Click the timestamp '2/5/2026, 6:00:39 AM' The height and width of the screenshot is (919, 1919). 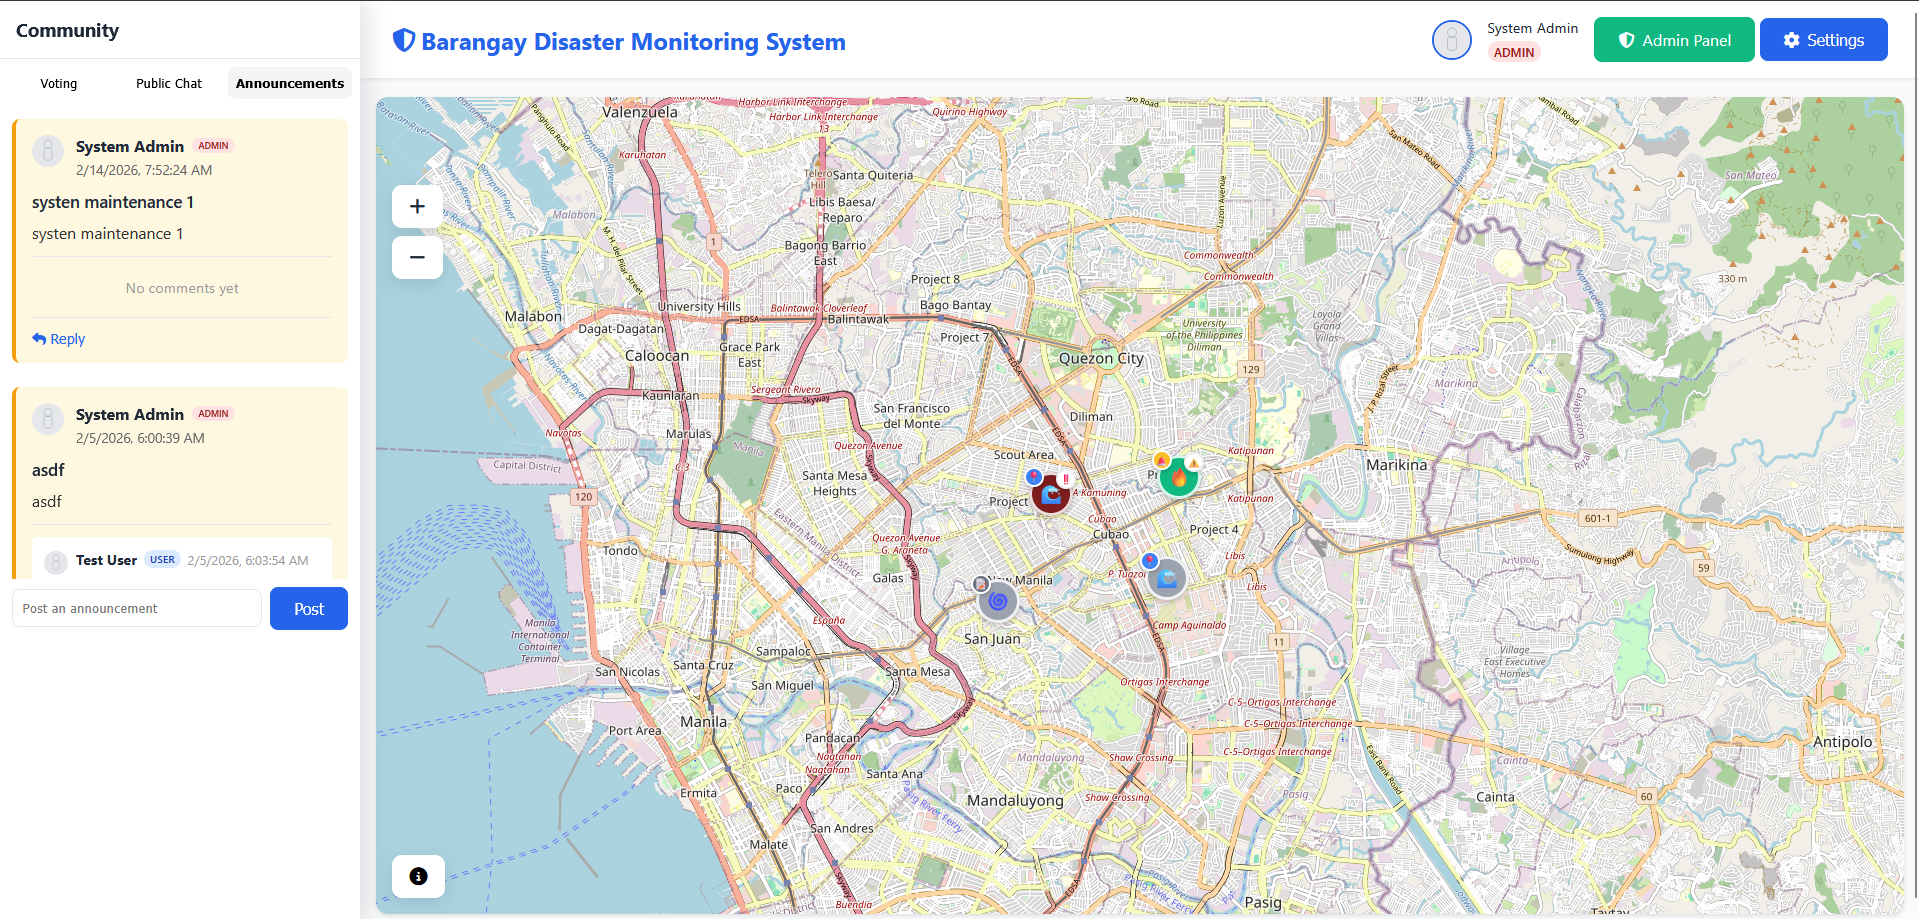coord(140,438)
